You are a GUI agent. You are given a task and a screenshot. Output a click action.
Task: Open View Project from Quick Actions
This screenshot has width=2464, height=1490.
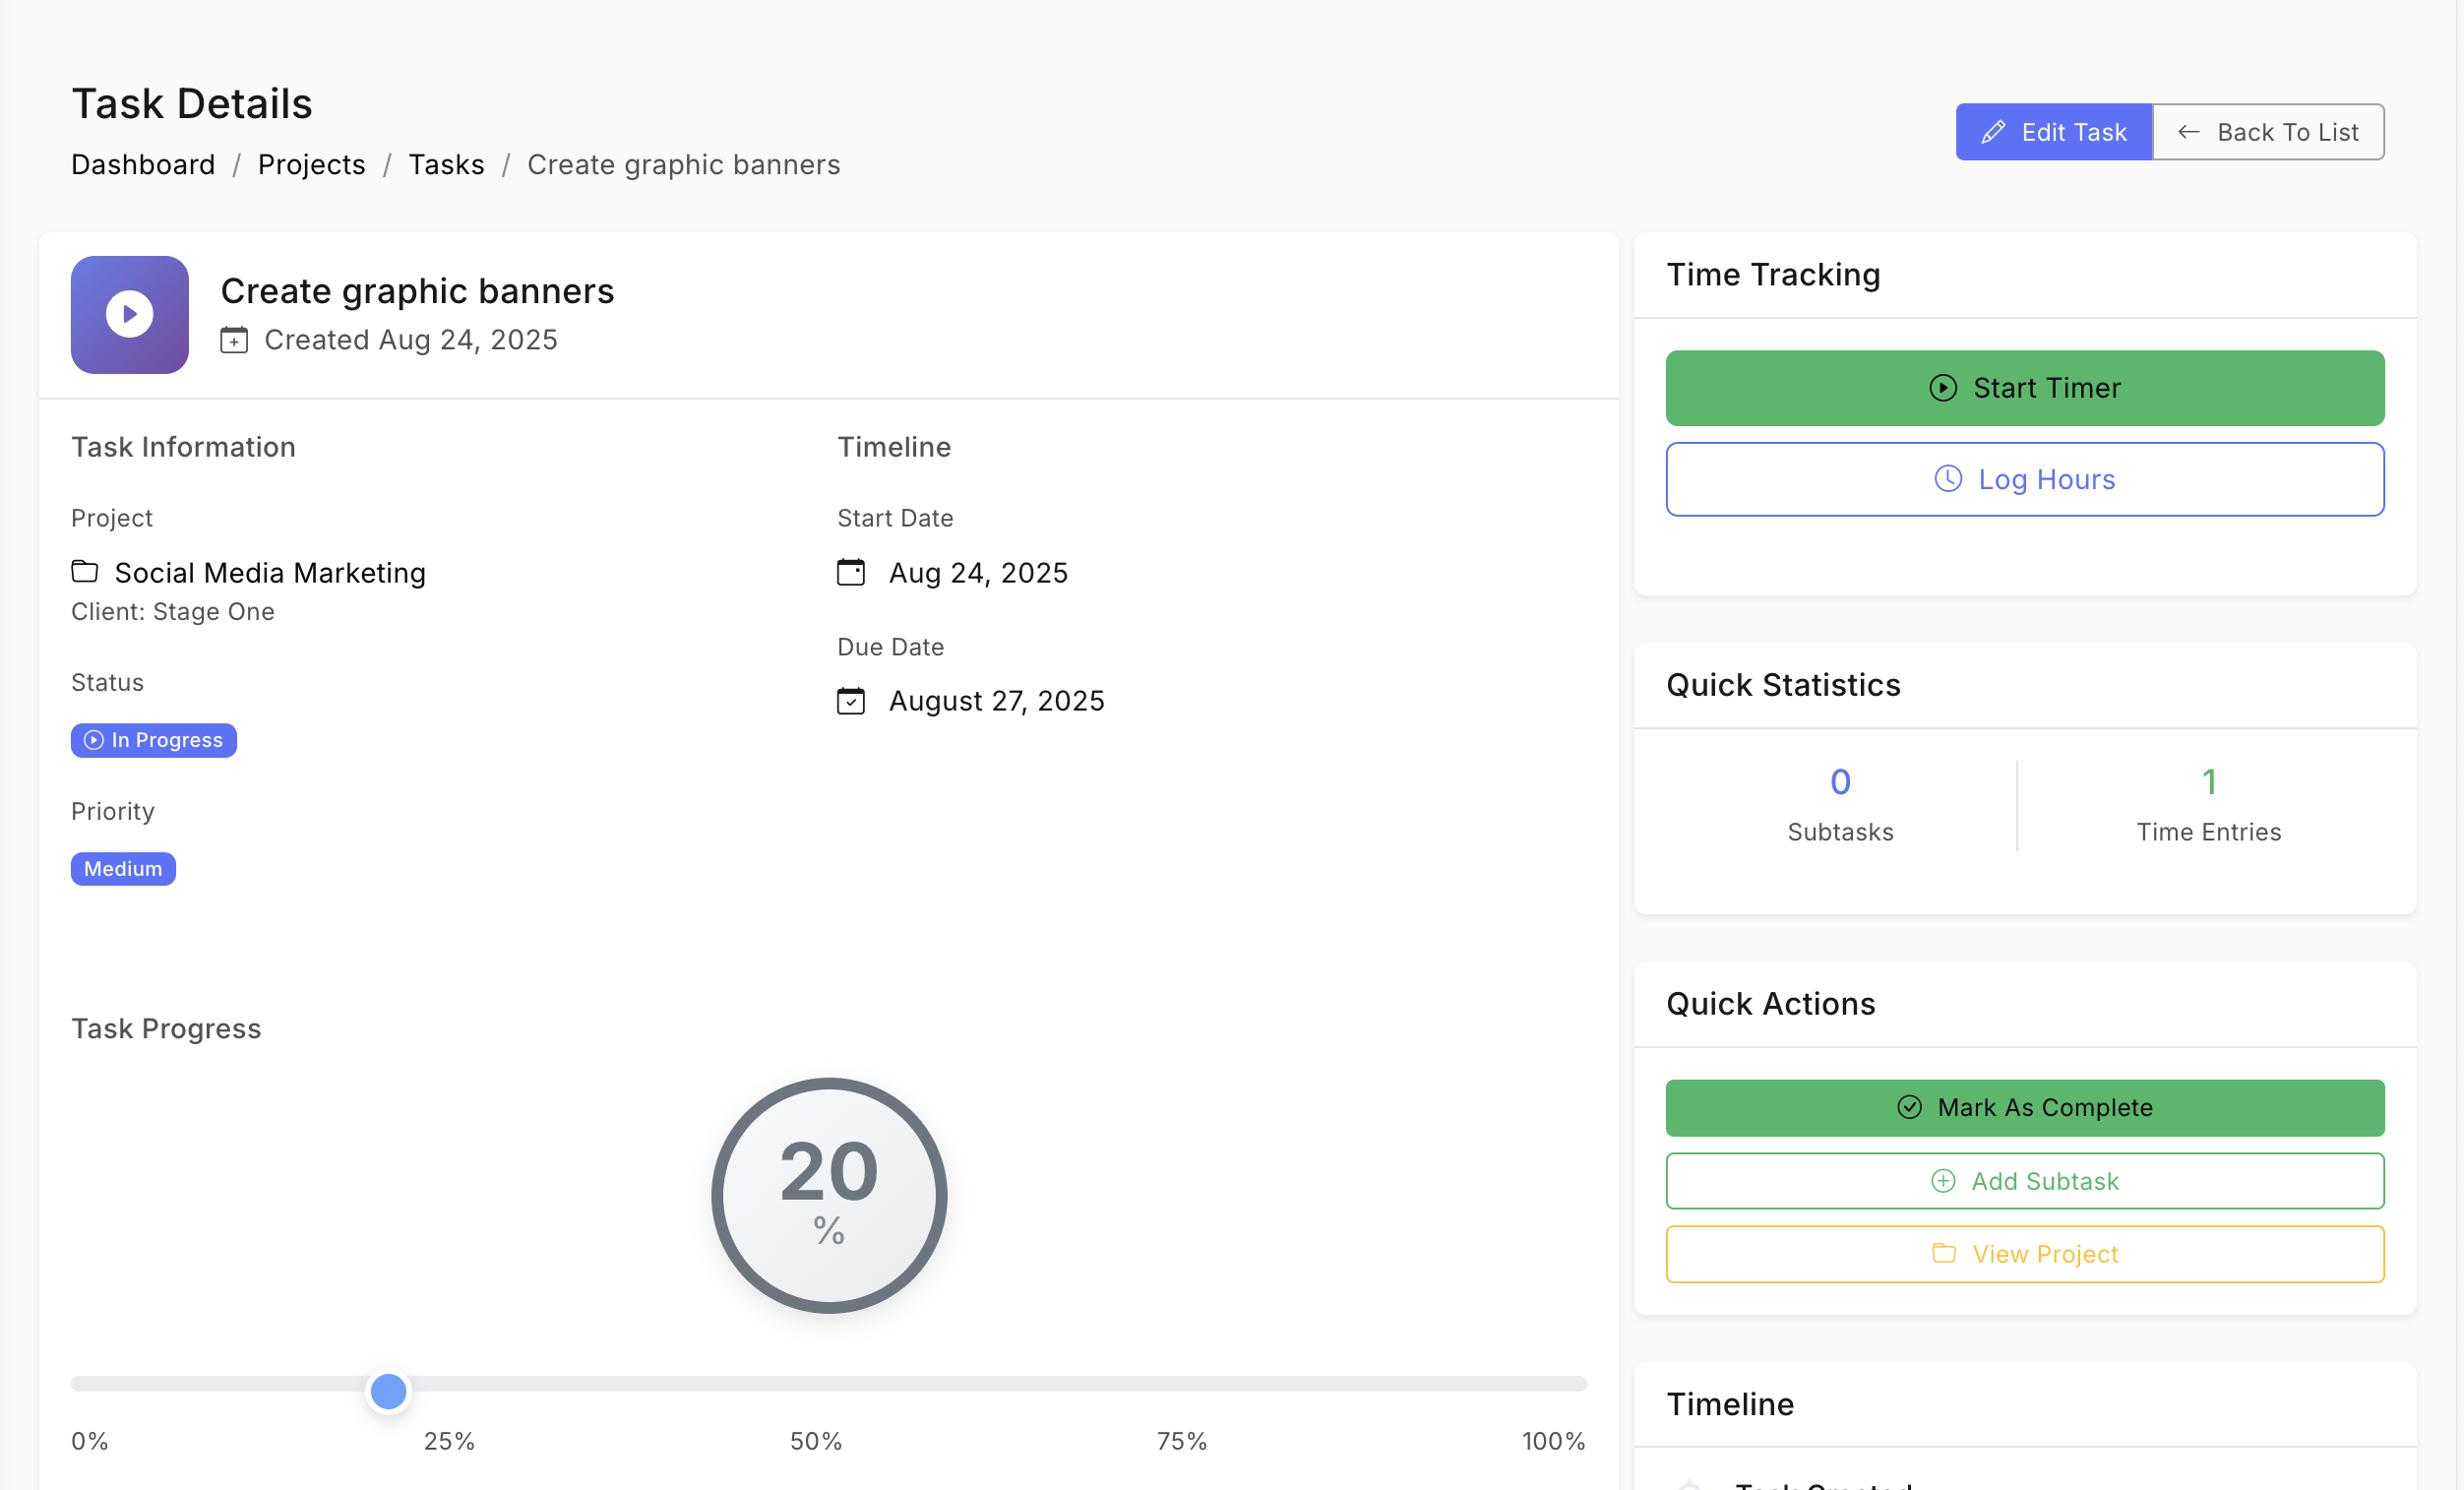pos(2025,1254)
